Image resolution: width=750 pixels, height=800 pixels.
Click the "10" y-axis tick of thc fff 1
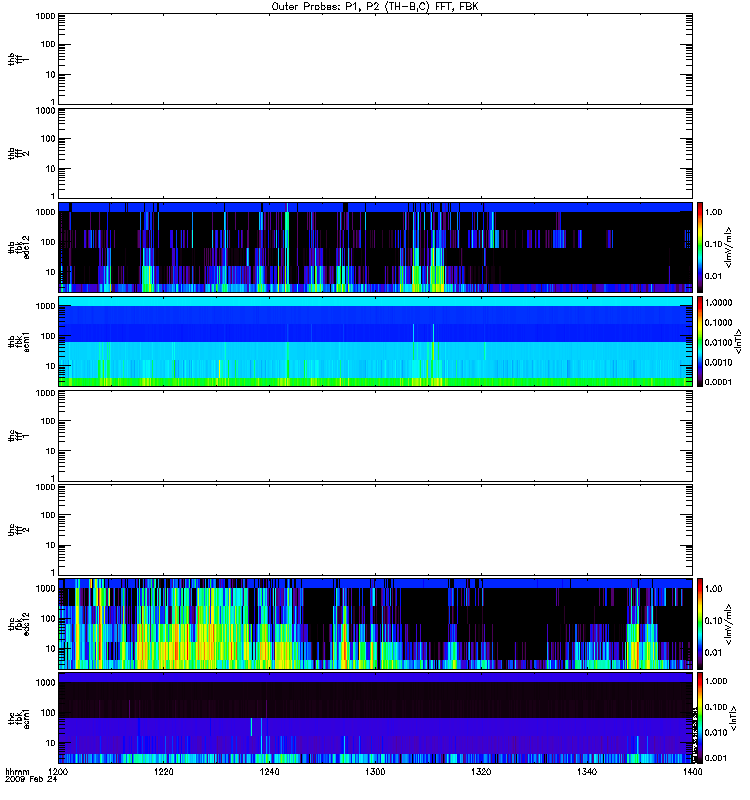tap(51, 451)
